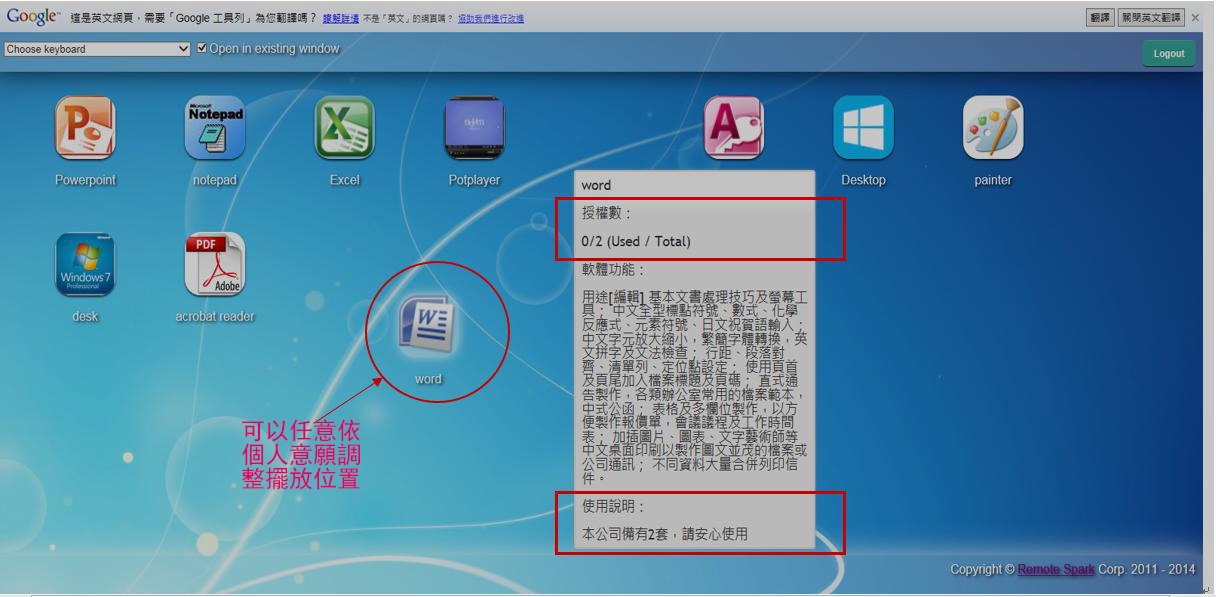
Task: Follow the Remote Spark copyright link
Action: point(1056,569)
